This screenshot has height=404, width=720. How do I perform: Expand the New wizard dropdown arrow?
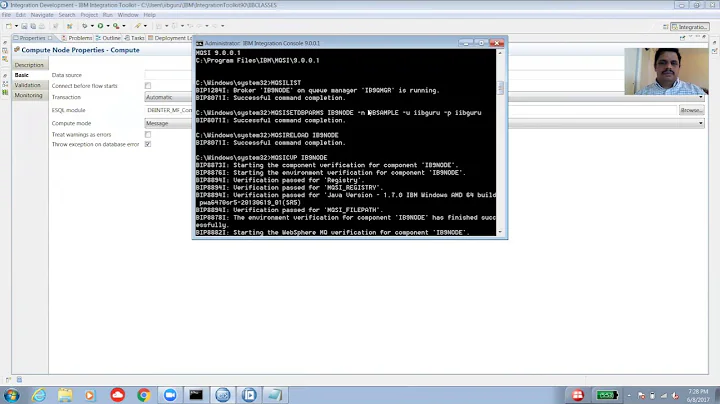[x=16, y=26]
